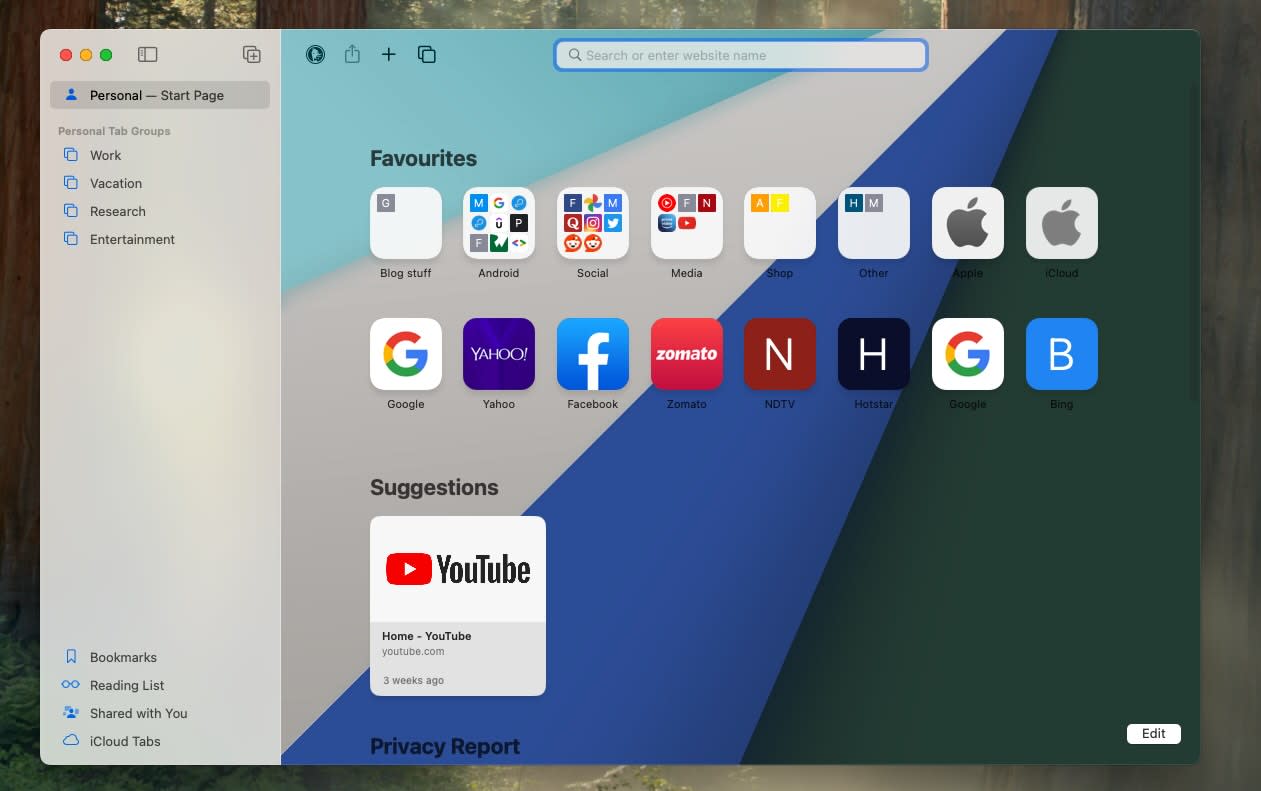Open the Facebook favourite
Screen dimensions: 1261x791
click(x=593, y=354)
